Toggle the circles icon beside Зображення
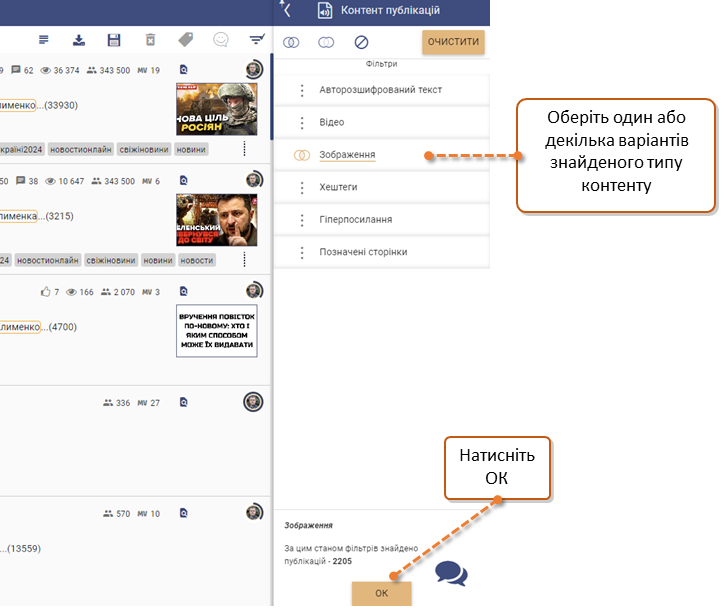727x608 pixels. pyautogui.click(x=302, y=155)
